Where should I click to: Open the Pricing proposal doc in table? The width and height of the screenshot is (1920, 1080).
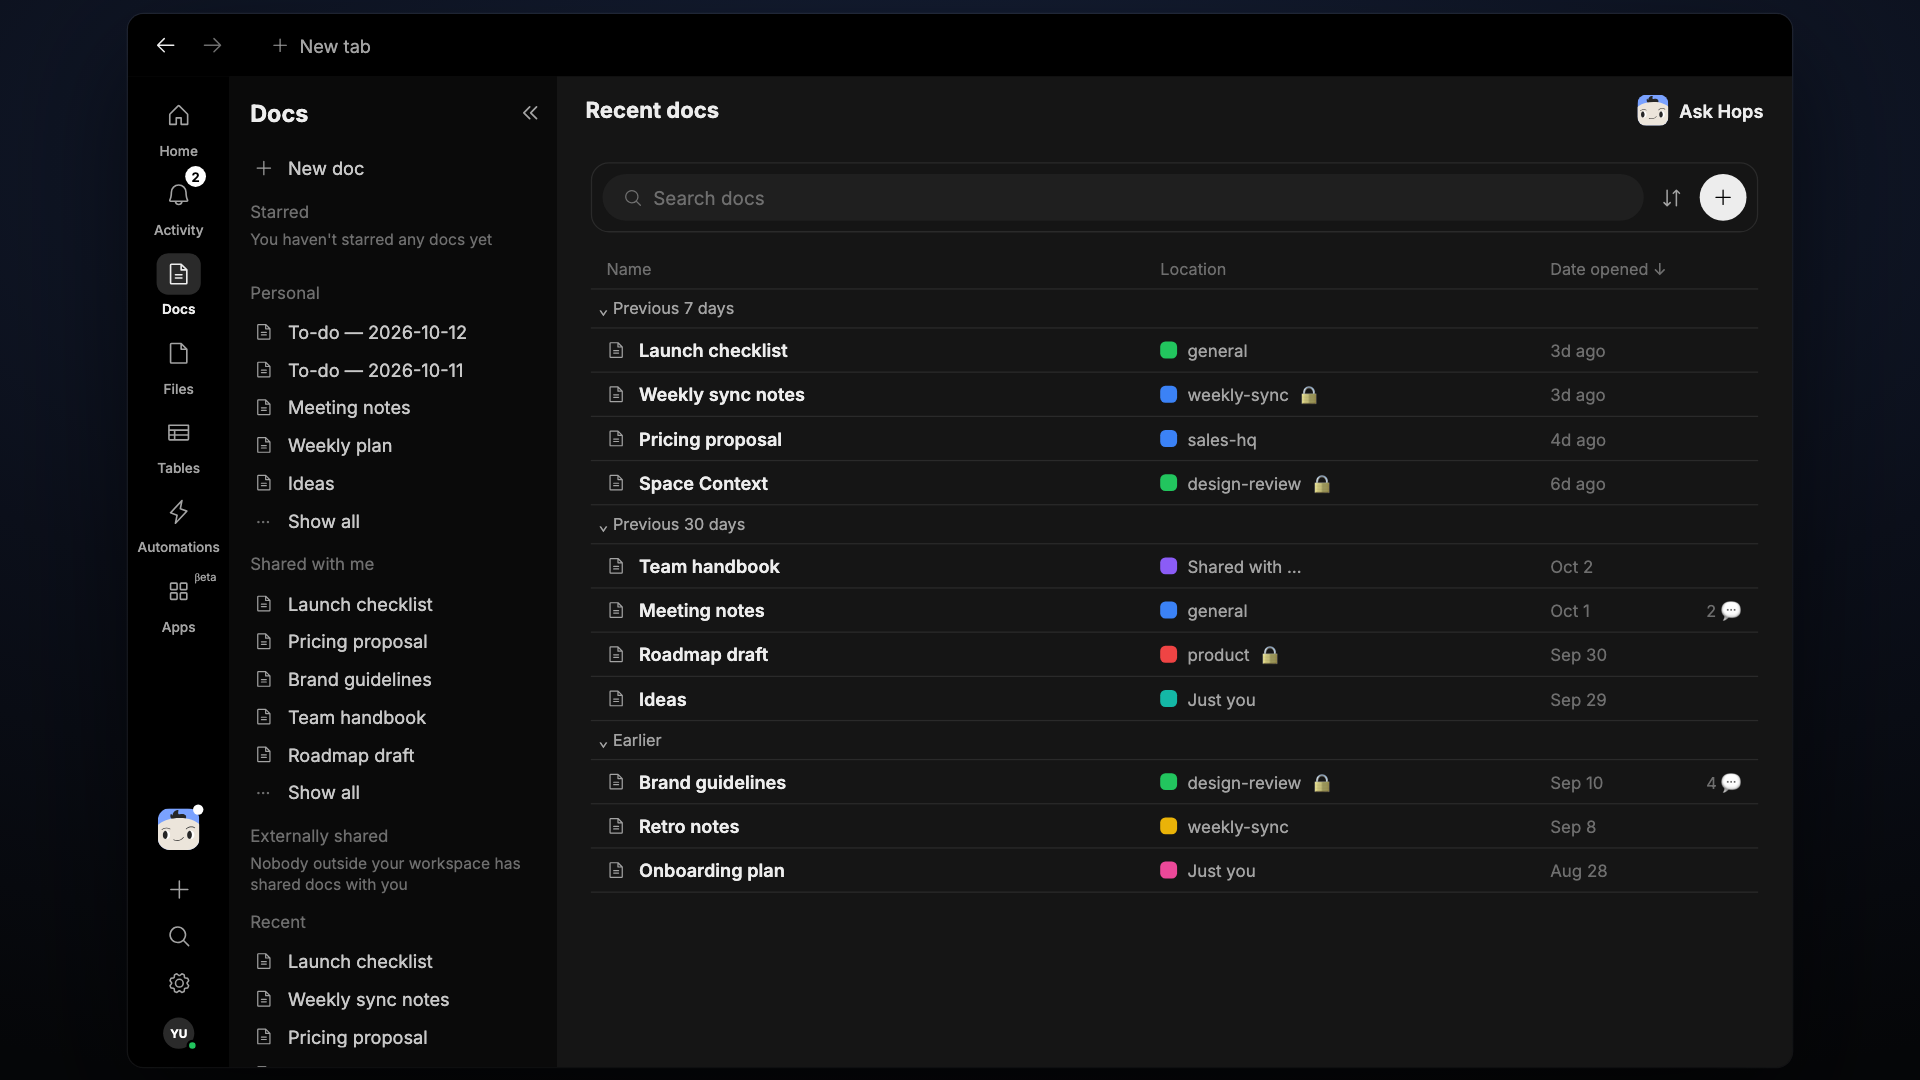(x=1173, y=439)
